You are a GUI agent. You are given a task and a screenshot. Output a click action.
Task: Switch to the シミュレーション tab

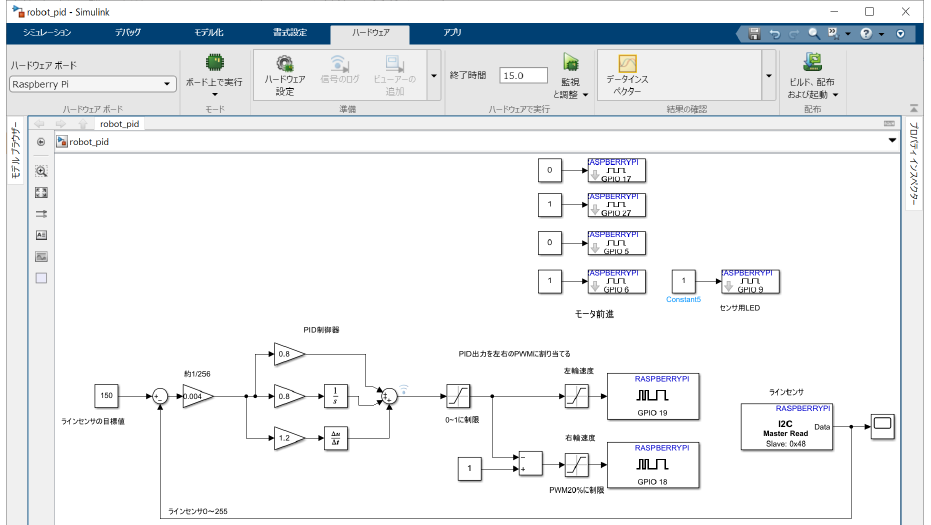coord(47,33)
